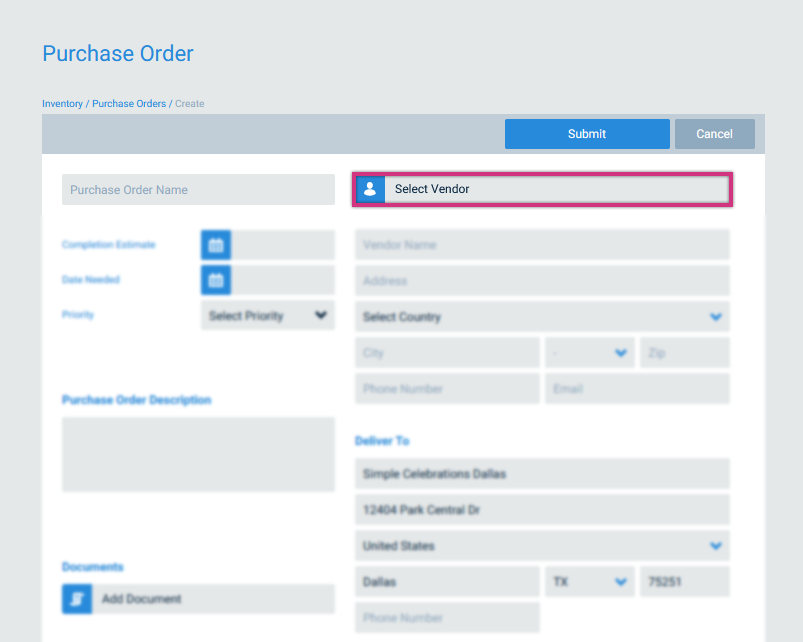The width and height of the screenshot is (803, 642).
Task: Open the Completion Estimate calendar picker
Action: pos(215,244)
